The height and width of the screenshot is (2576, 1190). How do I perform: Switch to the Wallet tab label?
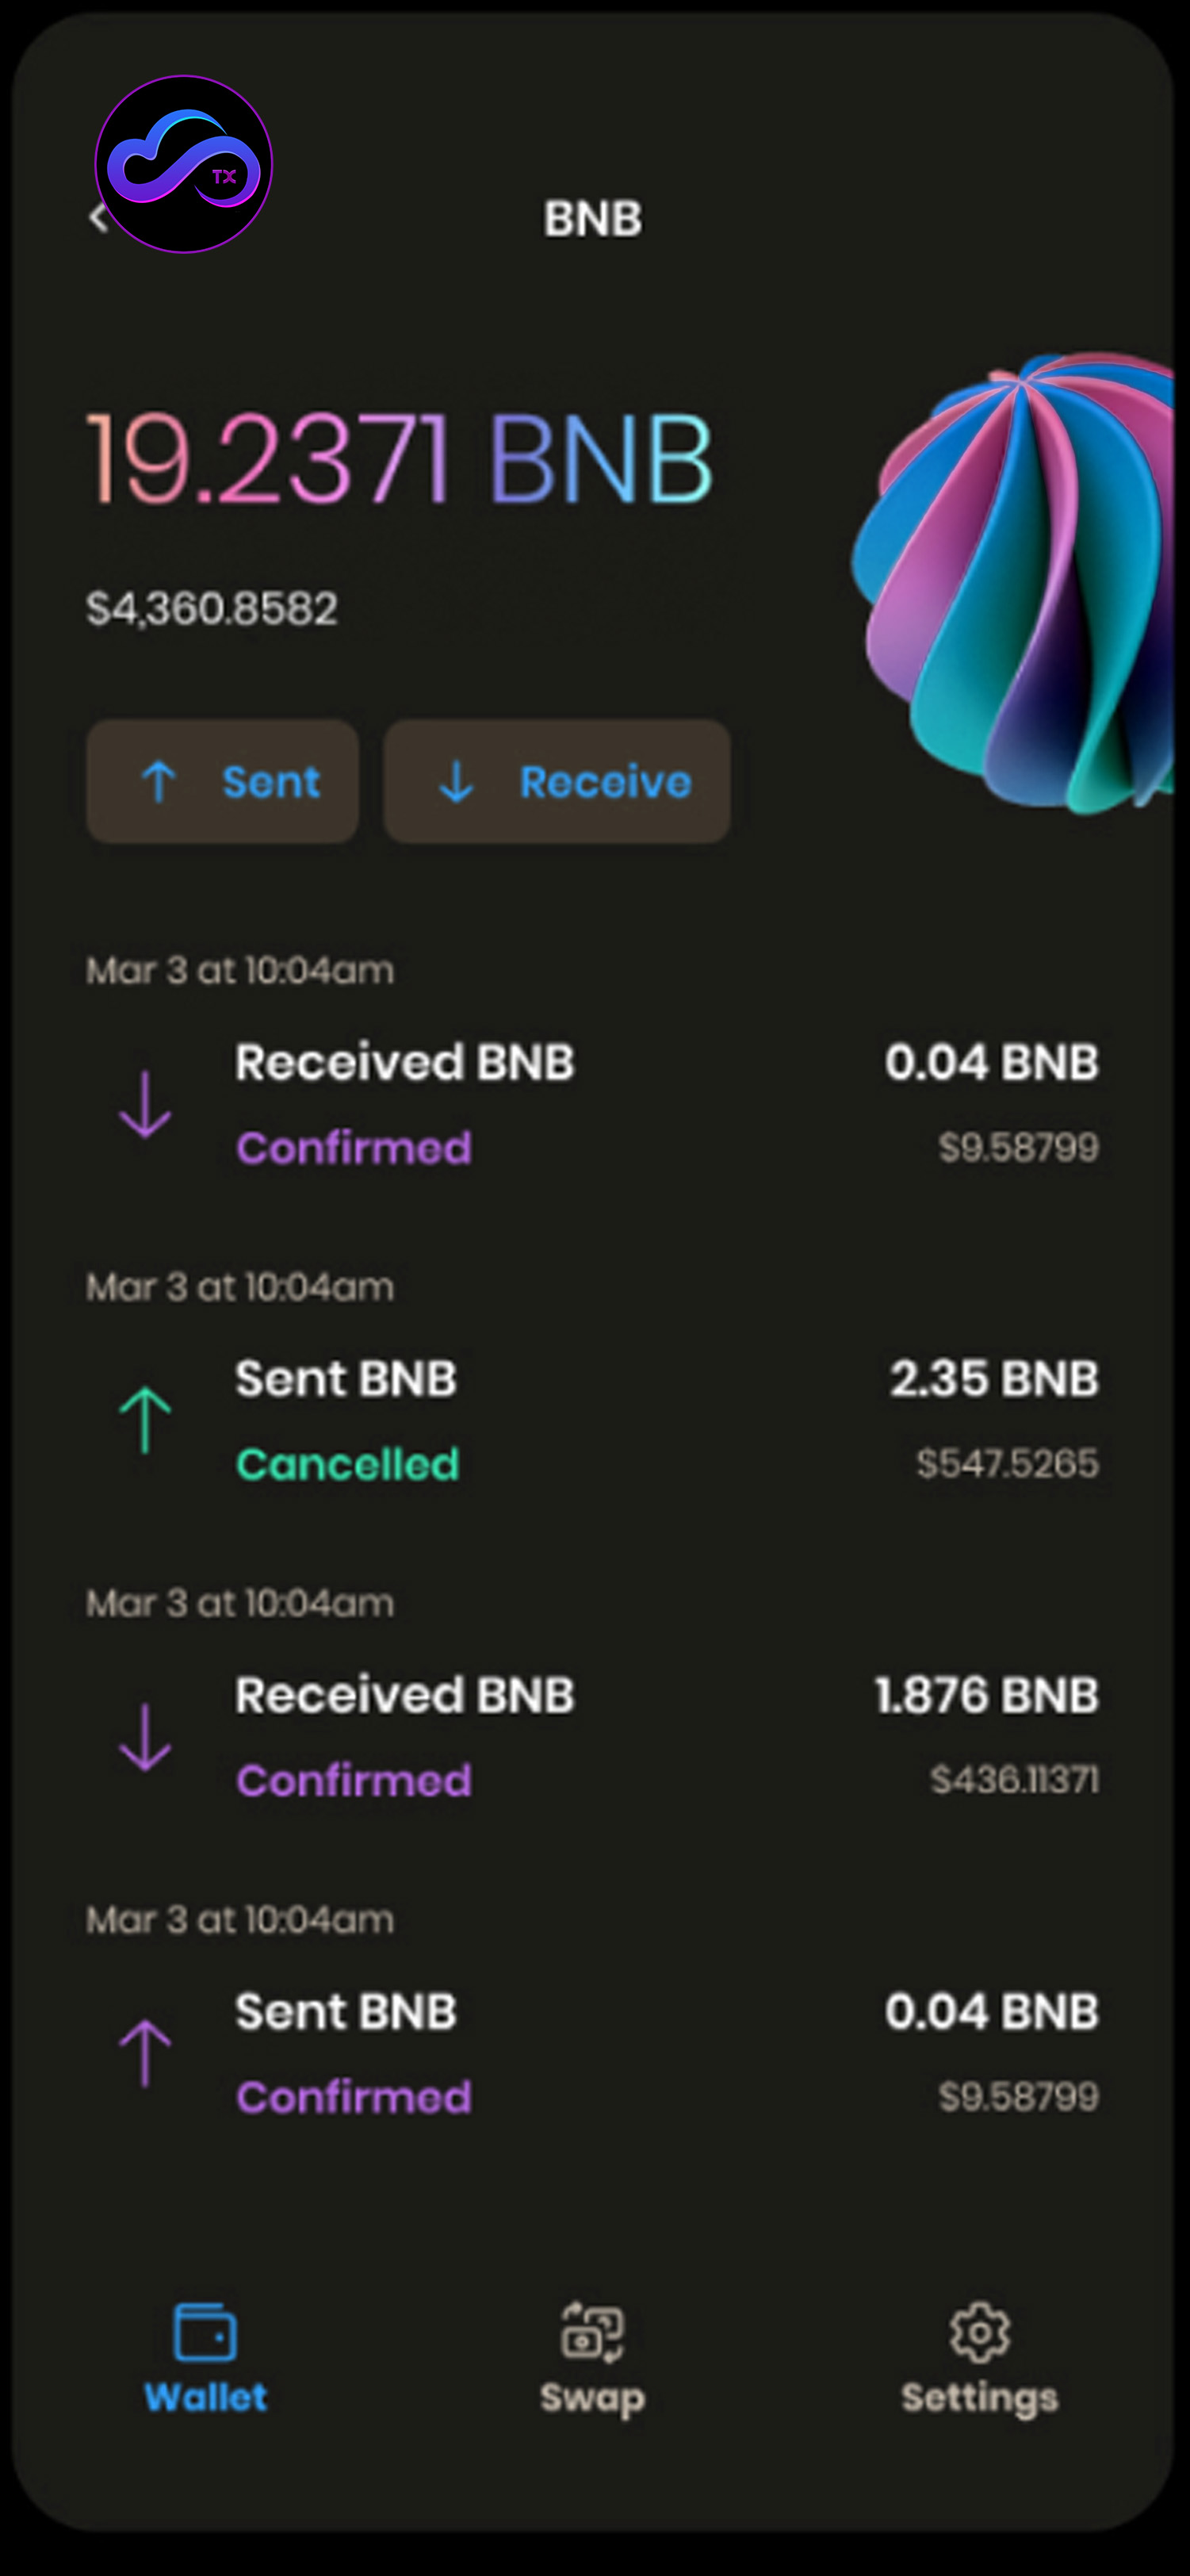pos(205,2397)
